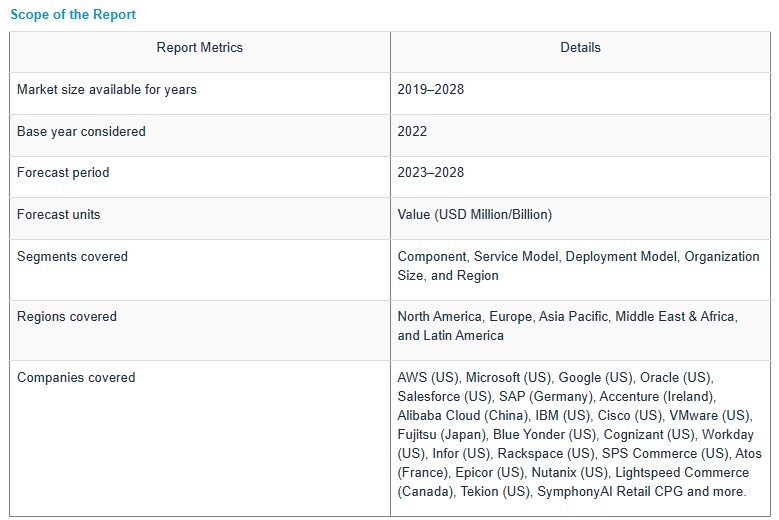Click the 'Scope of the Report' heading
The image size is (779, 520).
coord(73,15)
